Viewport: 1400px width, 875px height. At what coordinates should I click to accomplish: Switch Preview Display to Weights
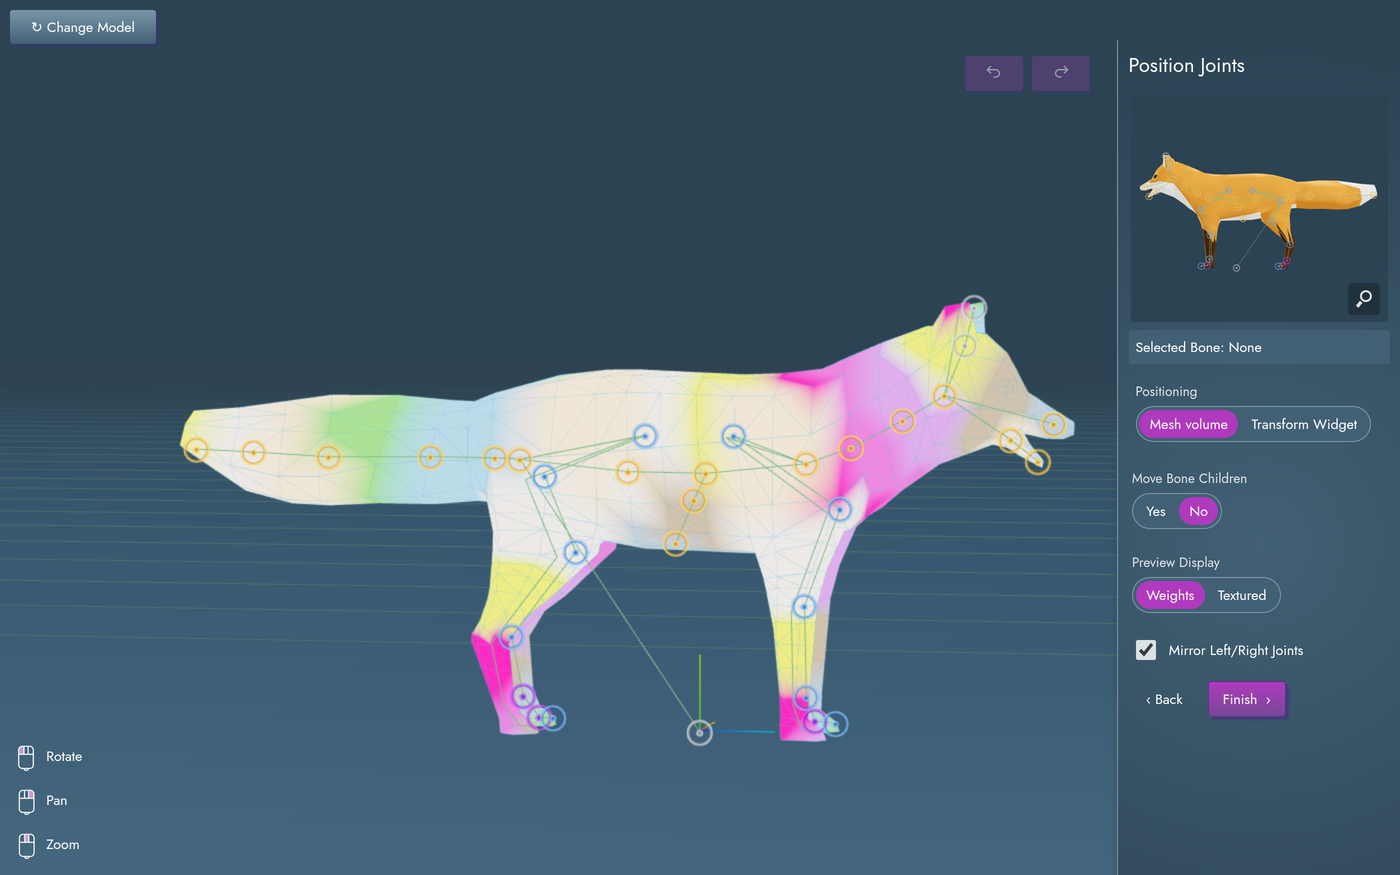(1170, 595)
